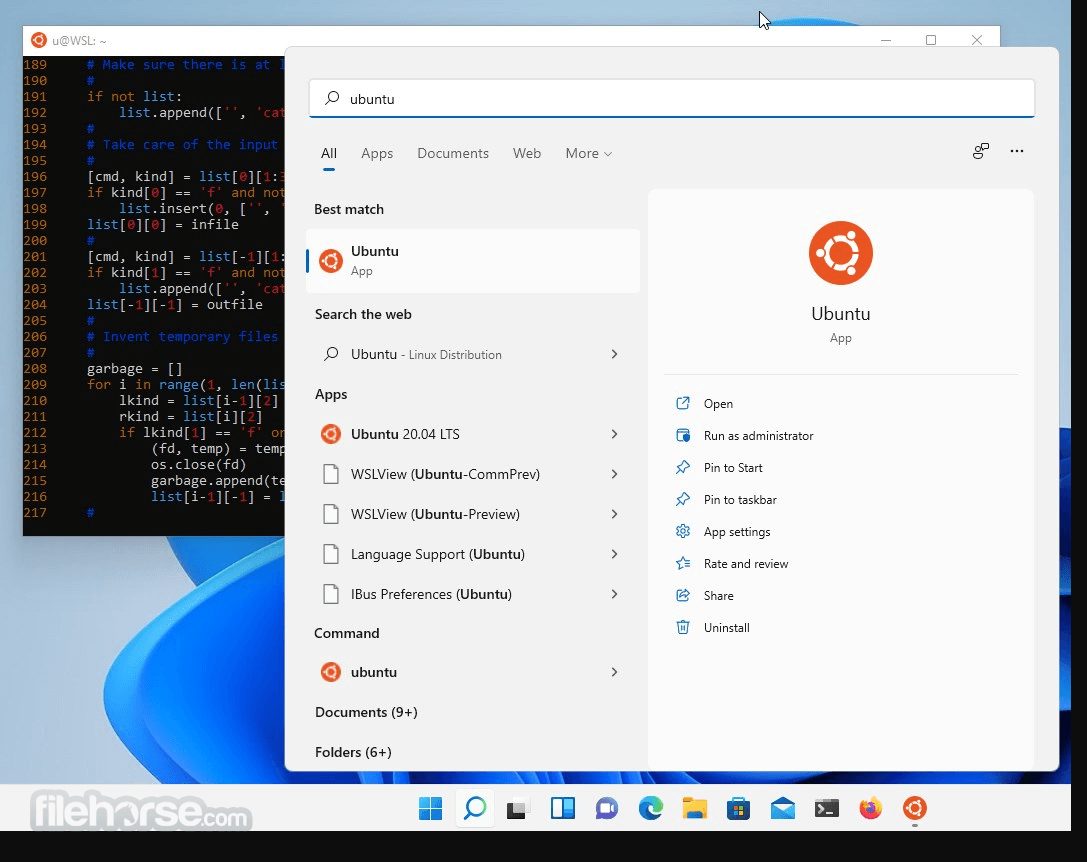Click the Uninstall trash icon
The height and width of the screenshot is (862, 1087).
tap(683, 627)
